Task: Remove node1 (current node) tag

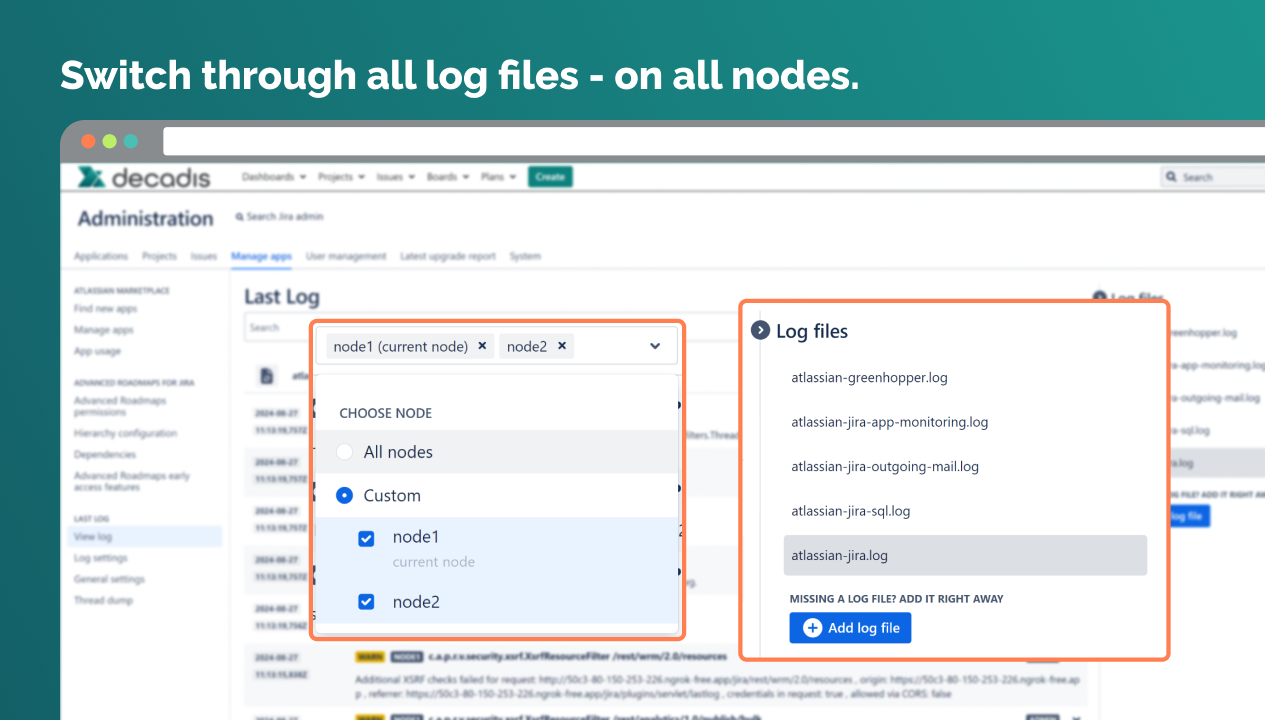Action: click(x=482, y=346)
